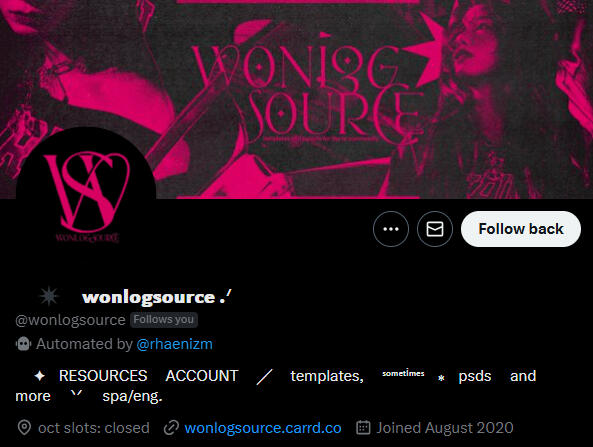Click the Automated by label
Screen dimensions: 593x447
(84, 344)
